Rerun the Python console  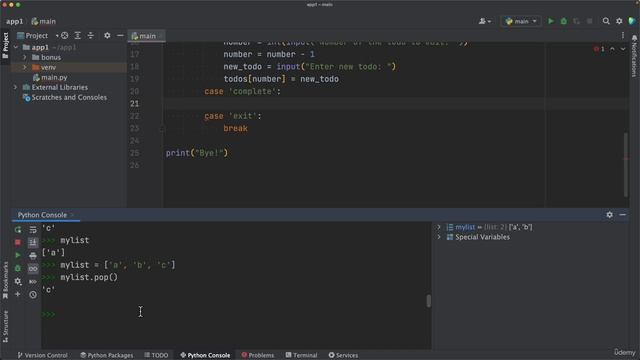tap(18, 230)
